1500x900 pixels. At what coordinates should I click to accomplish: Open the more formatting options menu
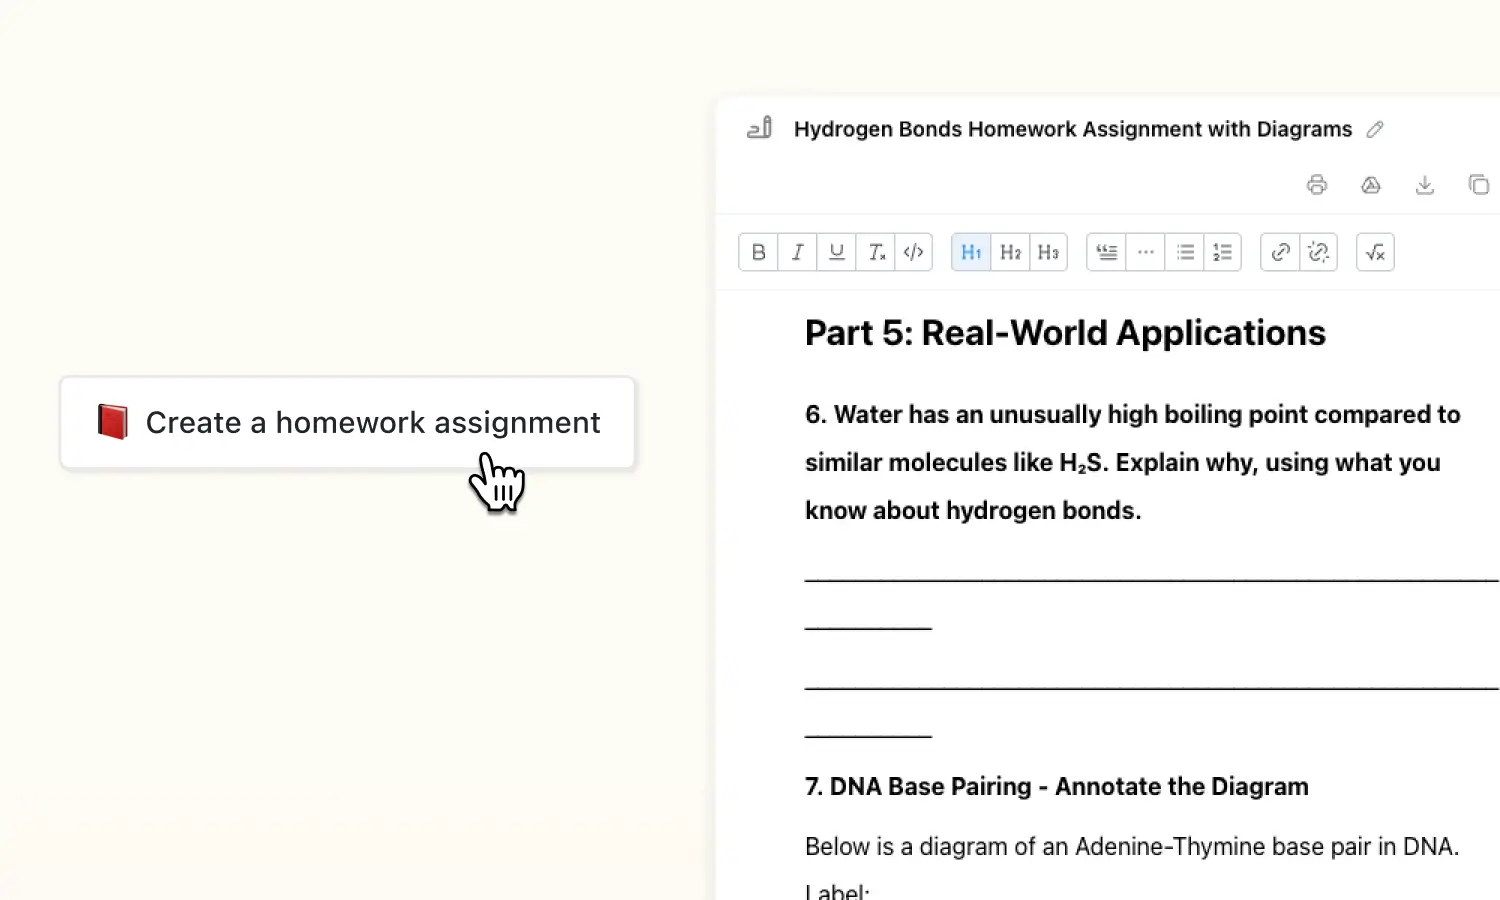point(1146,252)
